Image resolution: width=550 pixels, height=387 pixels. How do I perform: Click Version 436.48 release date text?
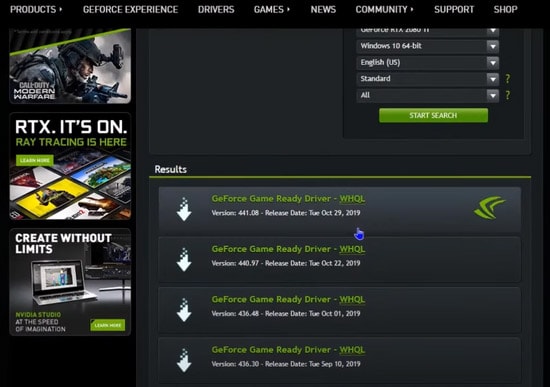click(x=286, y=314)
